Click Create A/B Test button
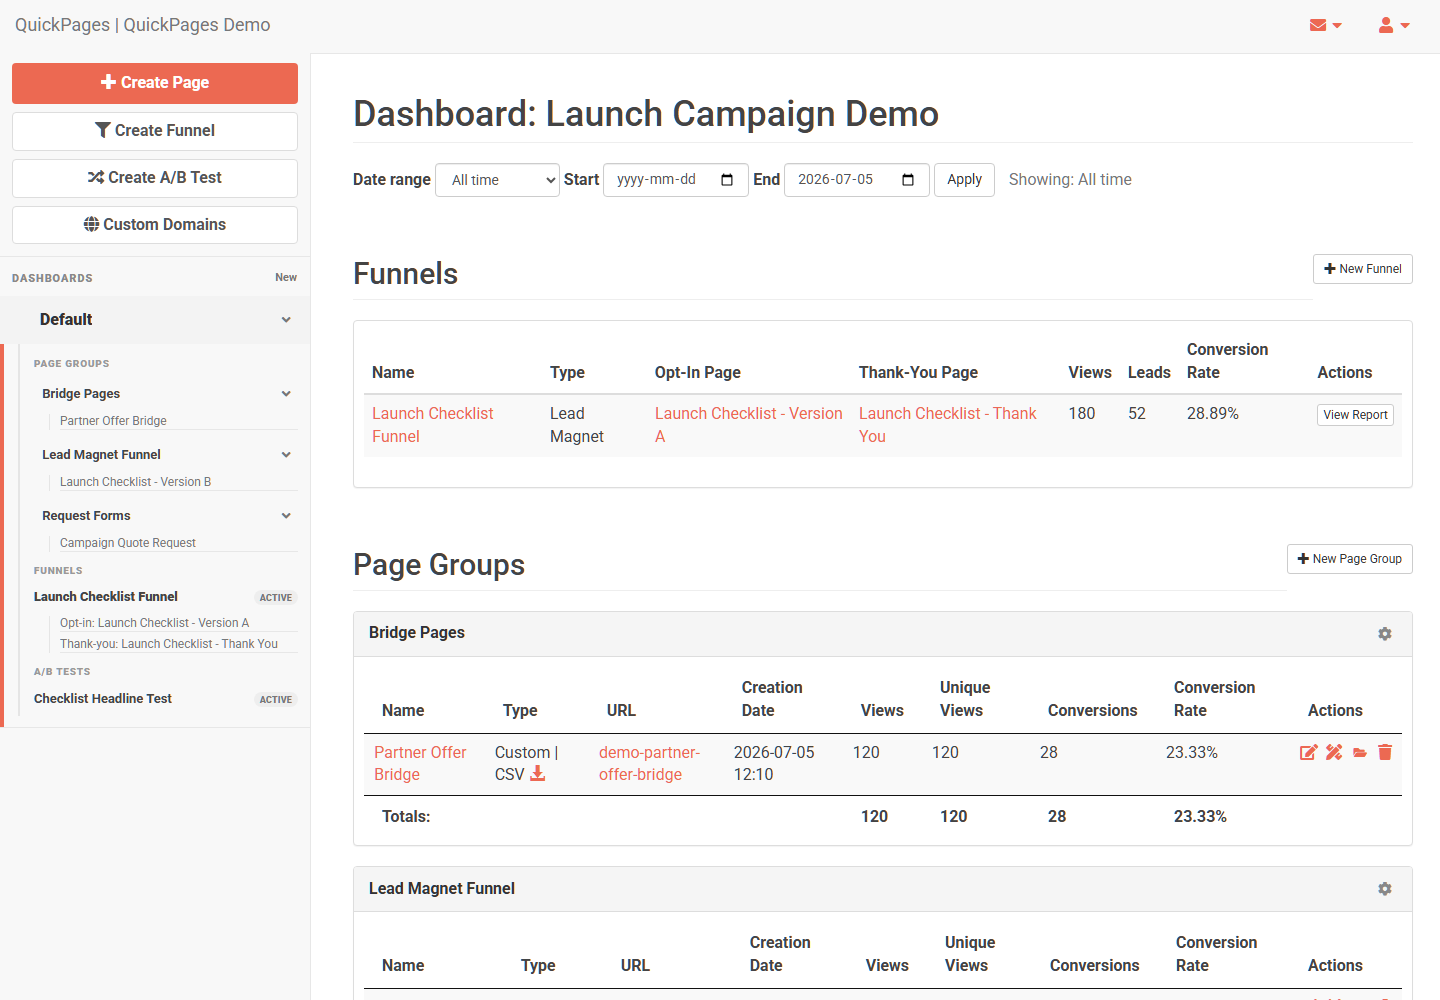Screen dimensions: 1440x1000 (x=155, y=178)
